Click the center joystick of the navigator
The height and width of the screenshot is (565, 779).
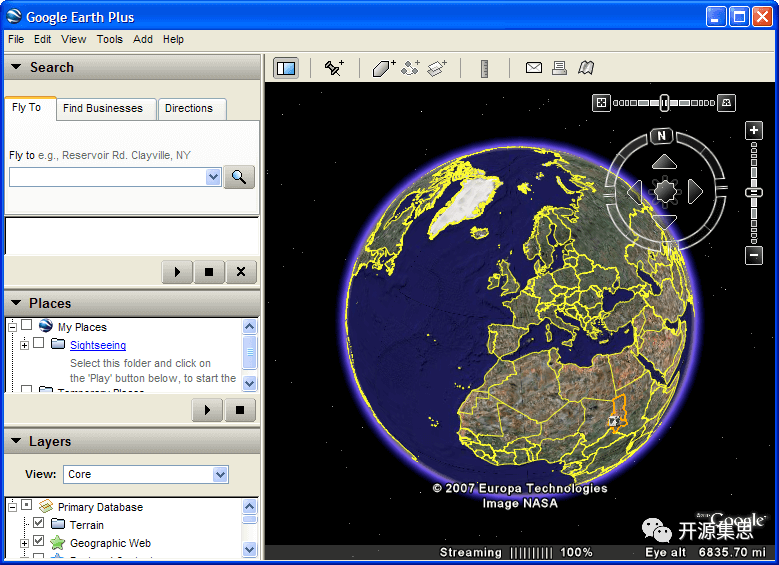665,191
